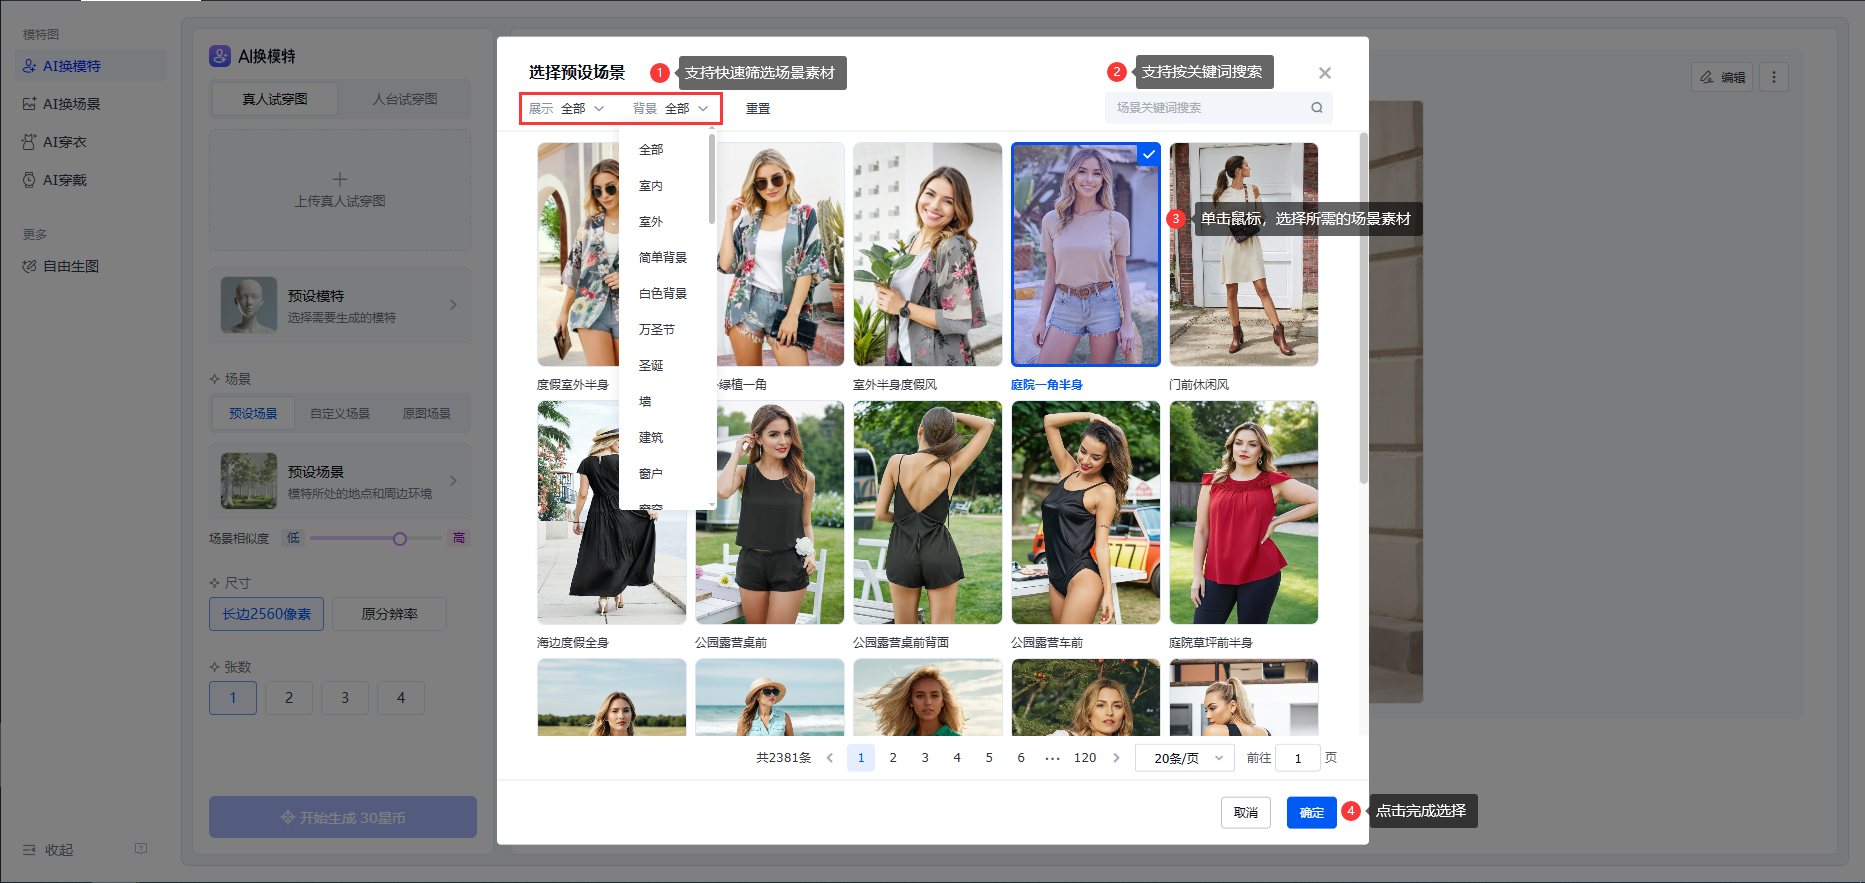Click the 场景相似度 slider handle

point(400,538)
